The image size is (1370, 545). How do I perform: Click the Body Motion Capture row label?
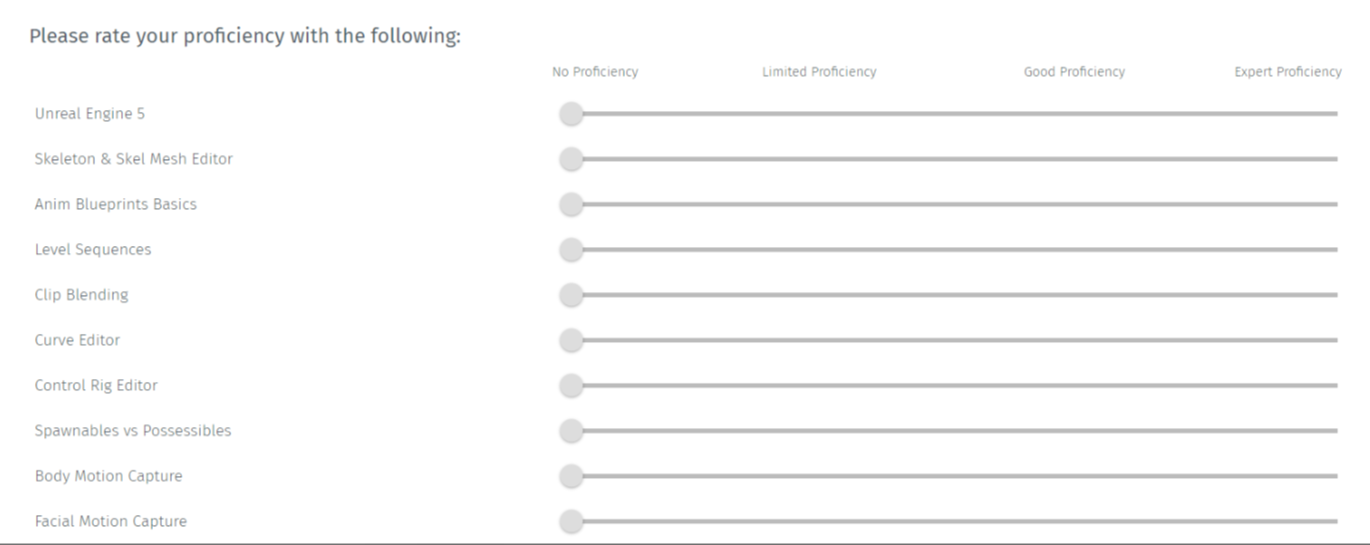pyautogui.click(x=109, y=476)
